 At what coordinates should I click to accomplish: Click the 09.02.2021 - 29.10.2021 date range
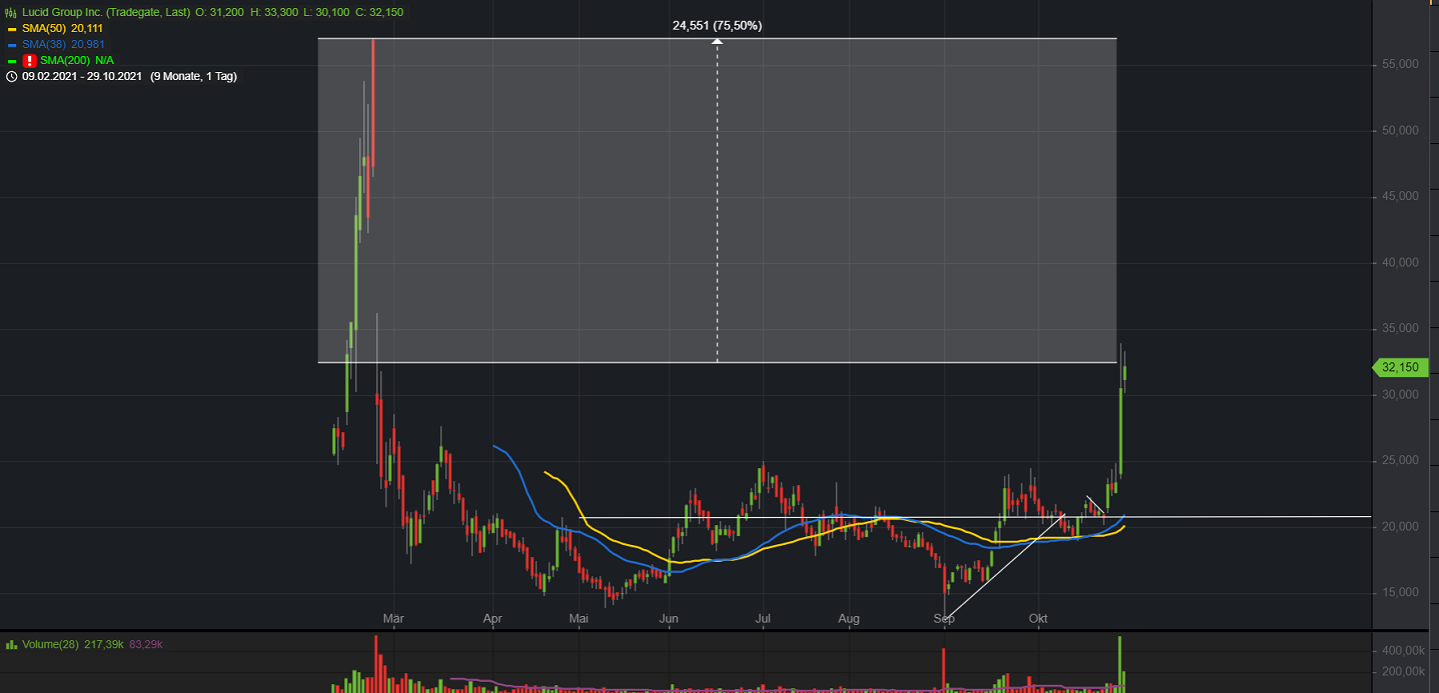[x=83, y=77]
